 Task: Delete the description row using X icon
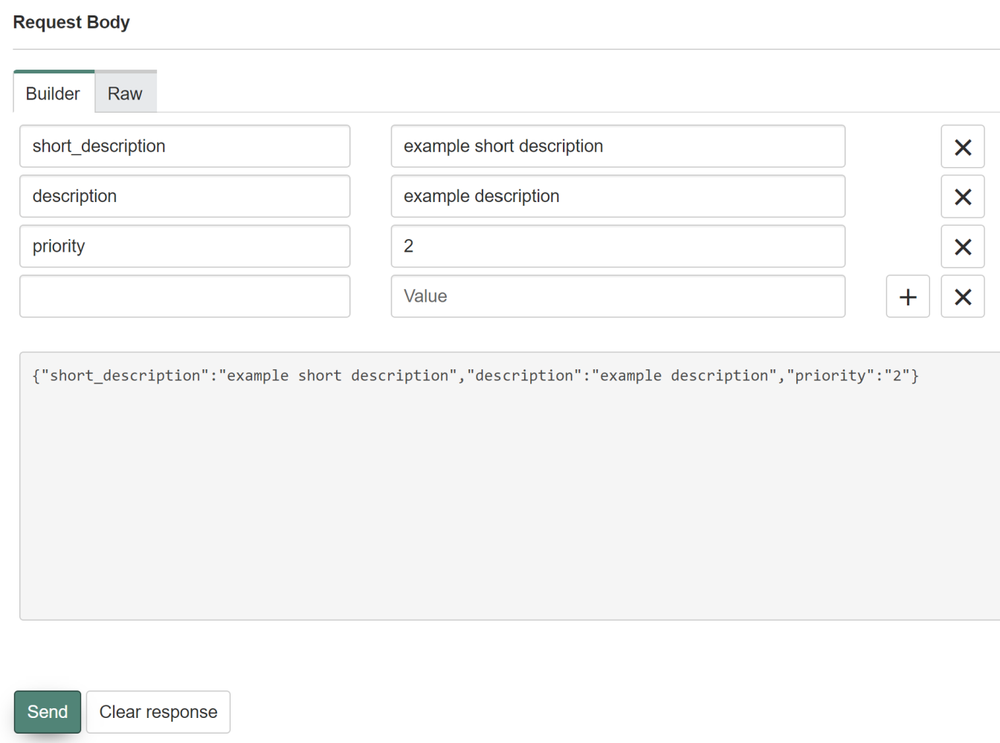(962, 196)
